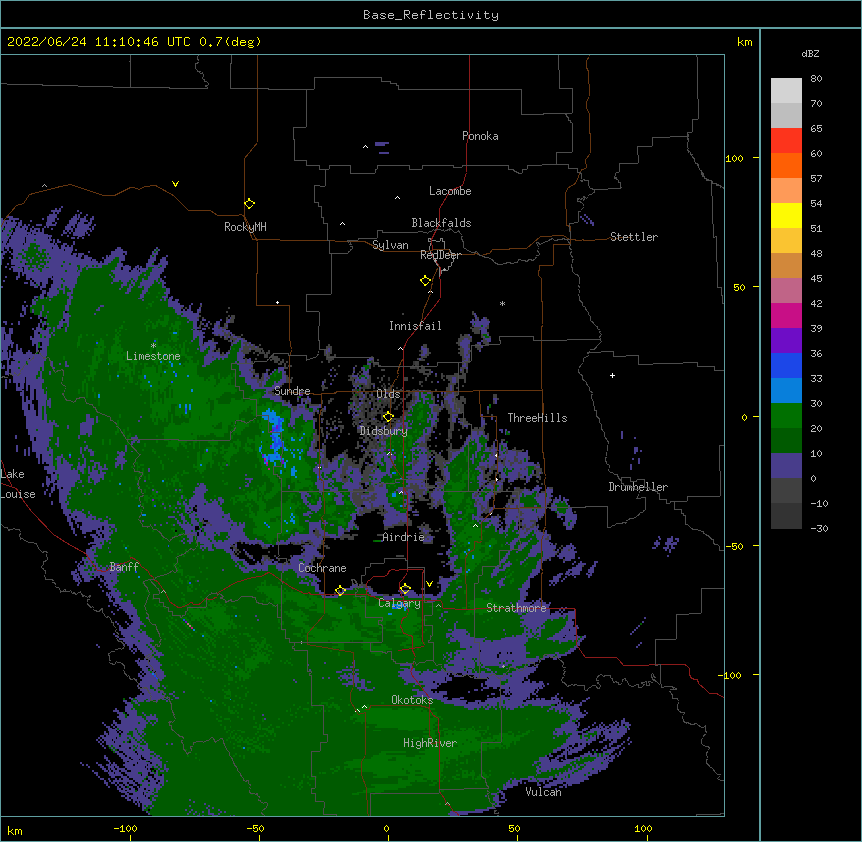Viewport: 862px width, 842px height.
Task: Click the Sundre city label
Action: (x=292, y=391)
